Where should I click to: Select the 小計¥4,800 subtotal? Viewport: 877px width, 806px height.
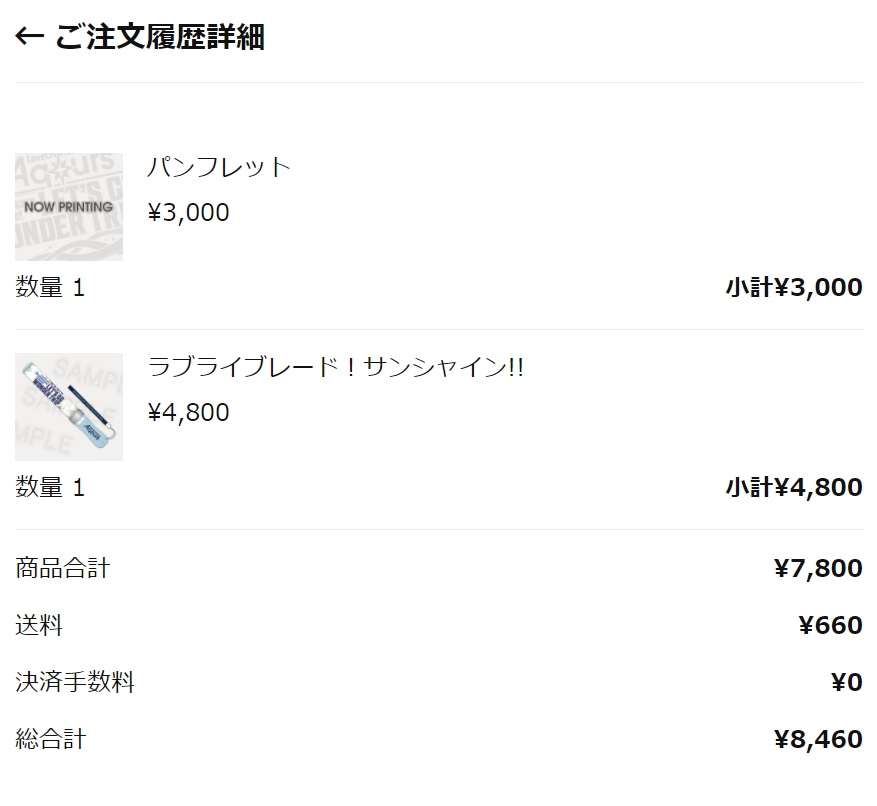(793, 488)
